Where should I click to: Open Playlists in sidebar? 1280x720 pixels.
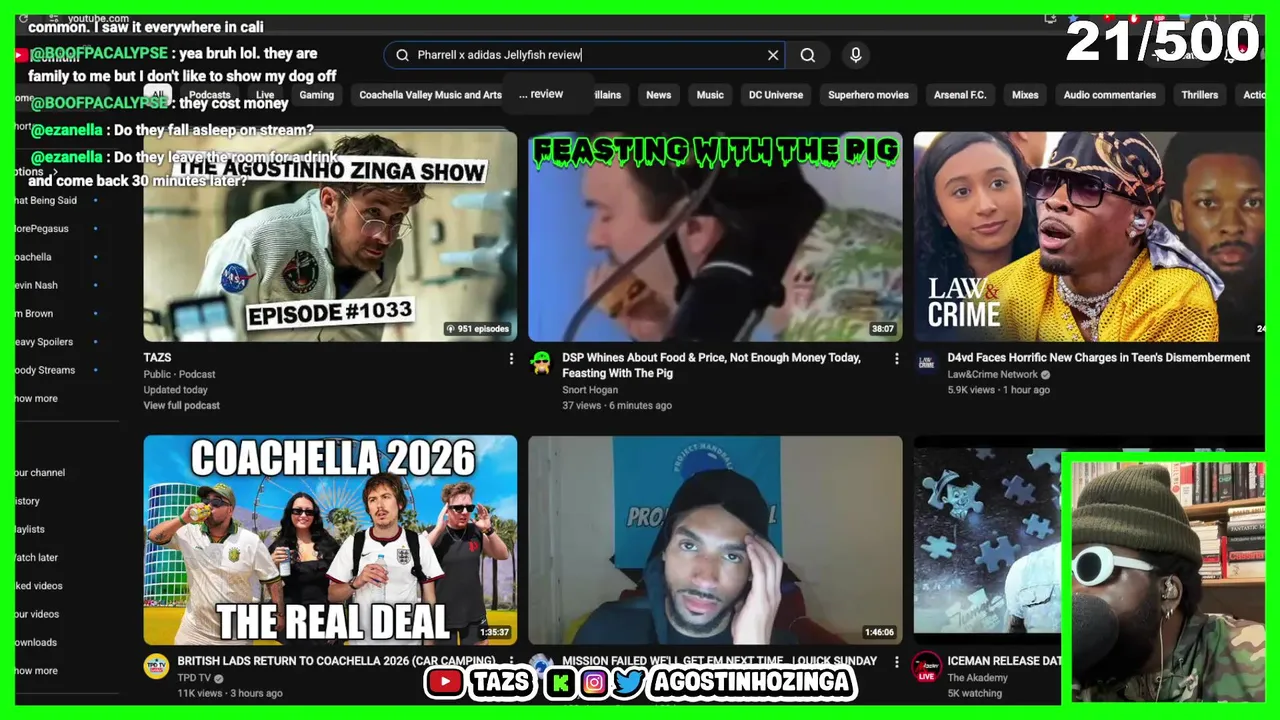pos(29,529)
